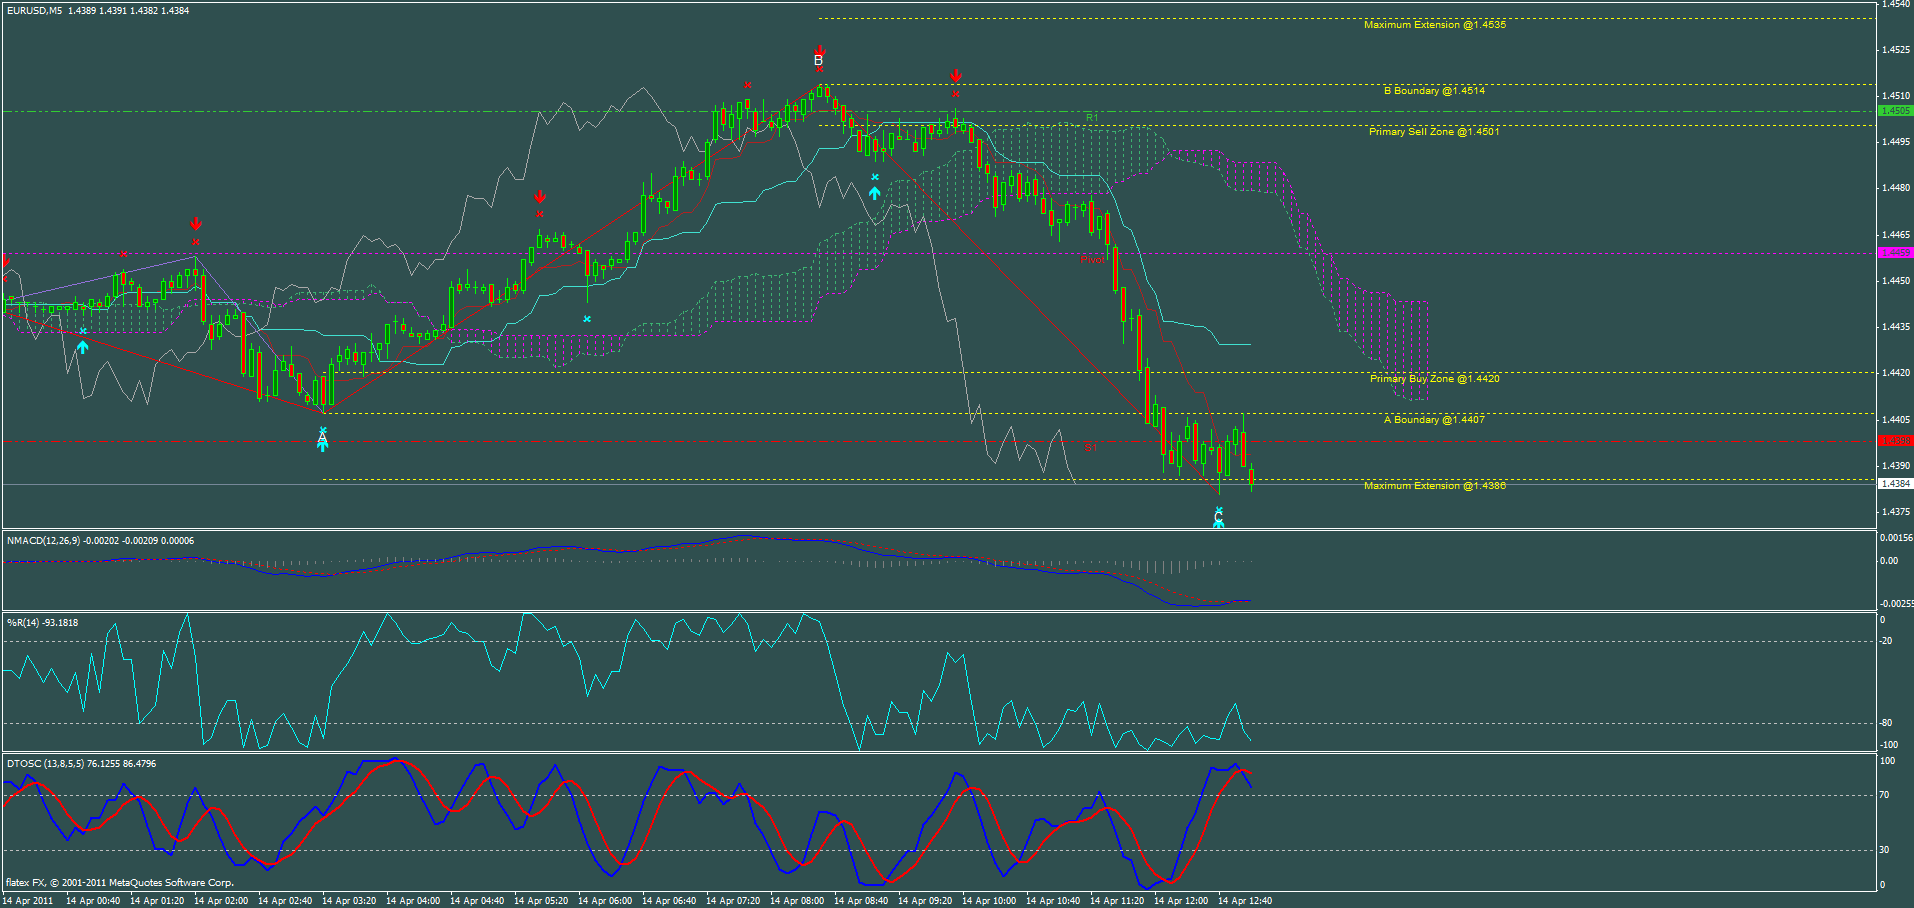Image resolution: width=1914 pixels, height=908 pixels.
Task: Click the cyan X exit marker near 06:00
Action: [x=587, y=317]
